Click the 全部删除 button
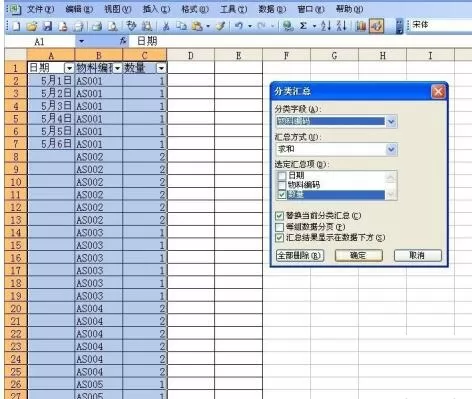Image resolution: width=472 pixels, height=399 pixels. 300,256
